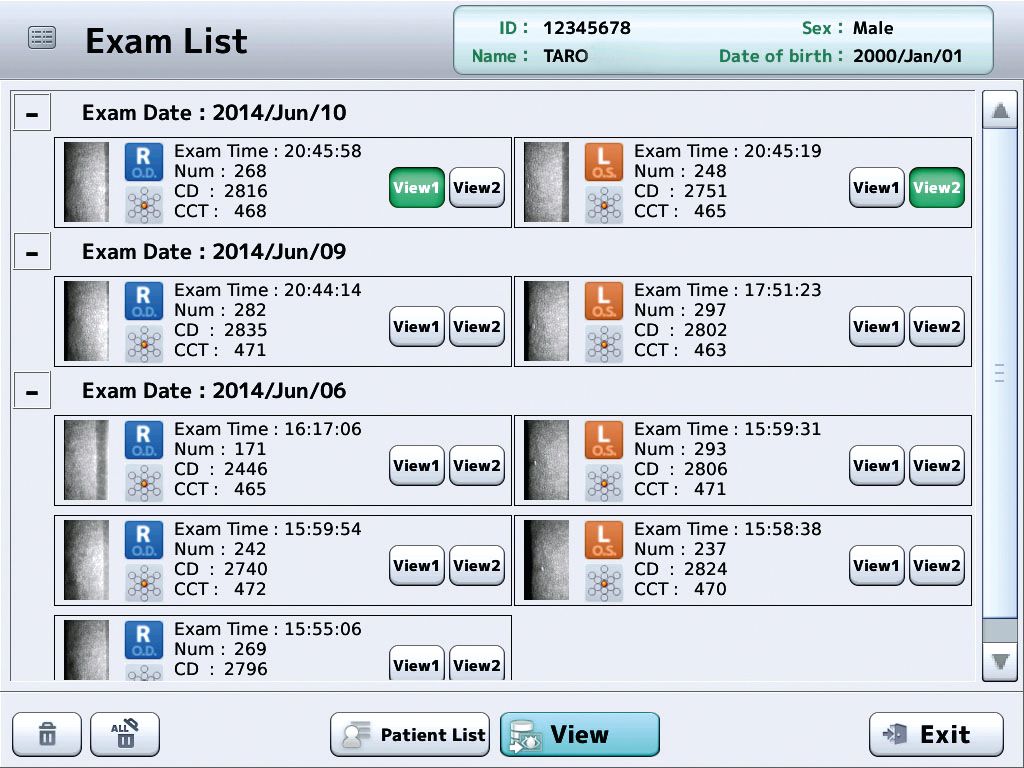Collapse the 2014/Jun/09 exam date group

tap(32, 253)
